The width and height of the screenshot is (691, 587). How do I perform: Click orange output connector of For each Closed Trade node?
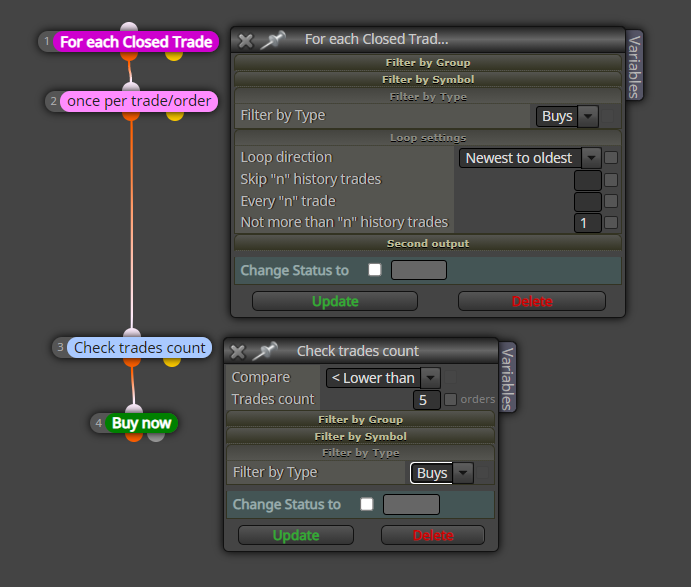[129, 56]
